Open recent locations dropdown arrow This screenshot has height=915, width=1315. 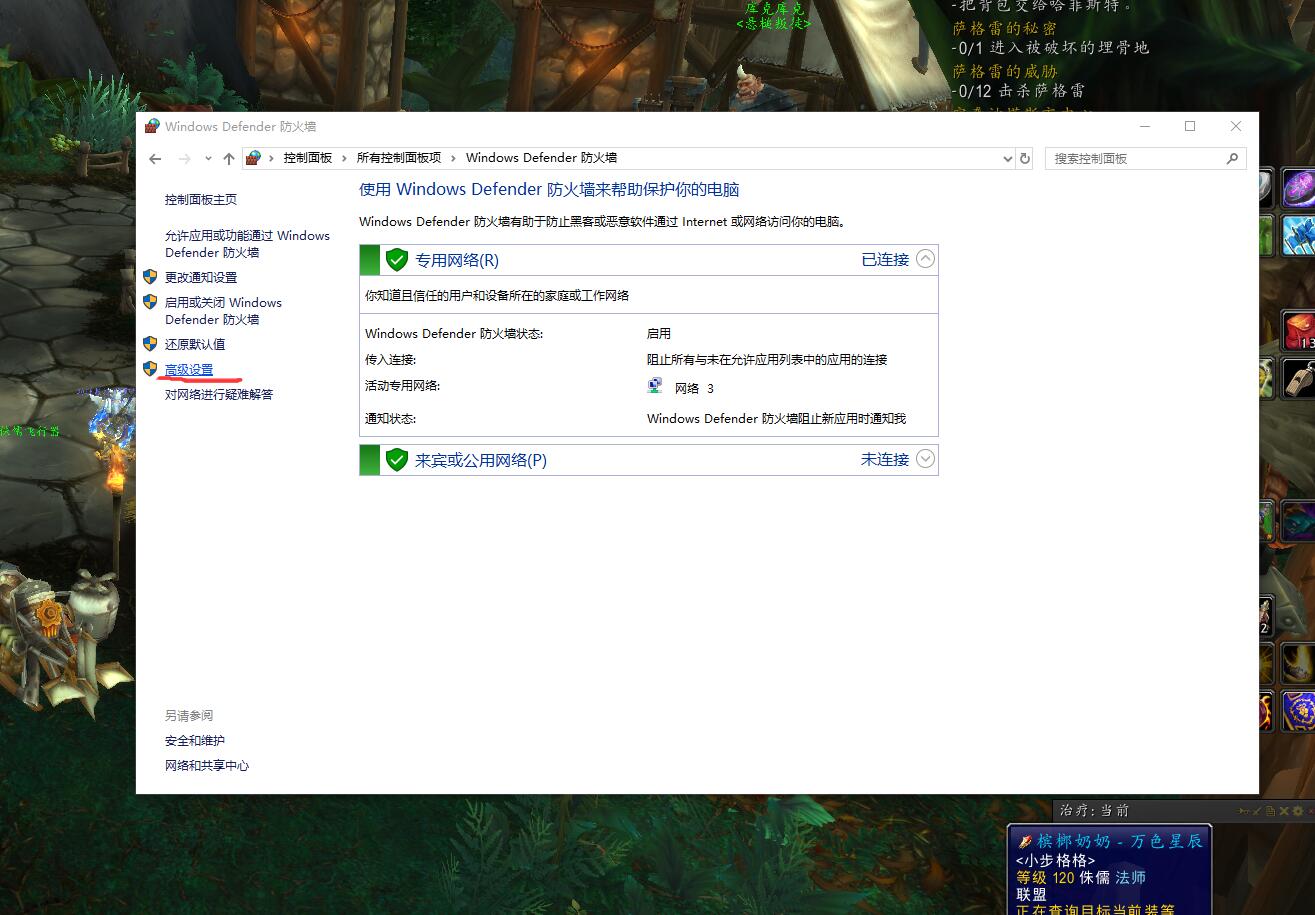click(x=208, y=158)
